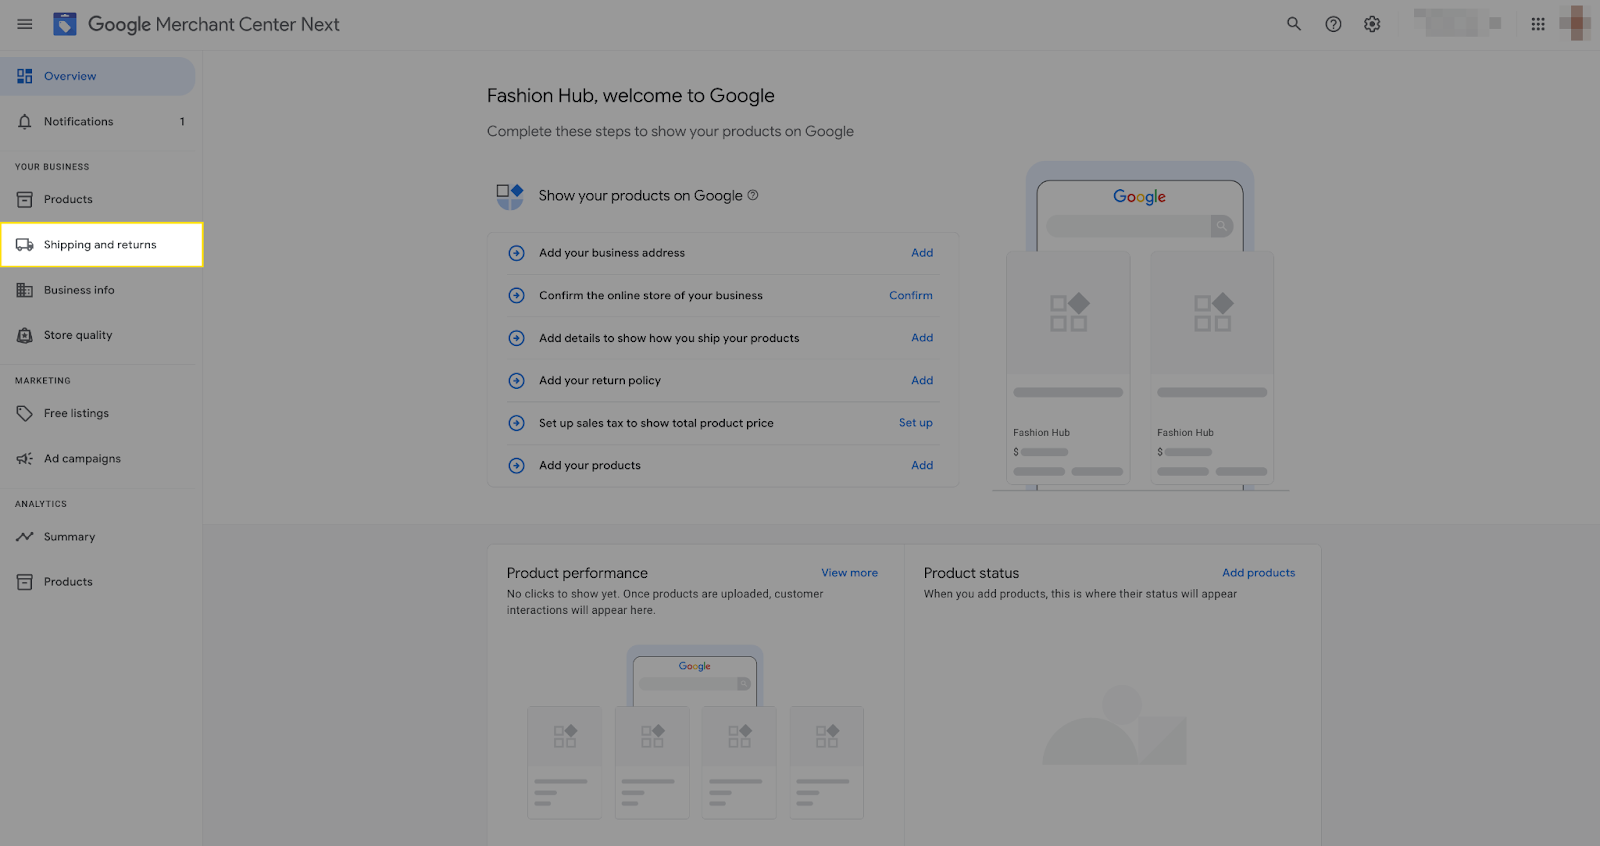Image resolution: width=1600 pixels, height=846 pixels.
Task: Open the hamburger main menu
Action: click(x=25, y=24)
